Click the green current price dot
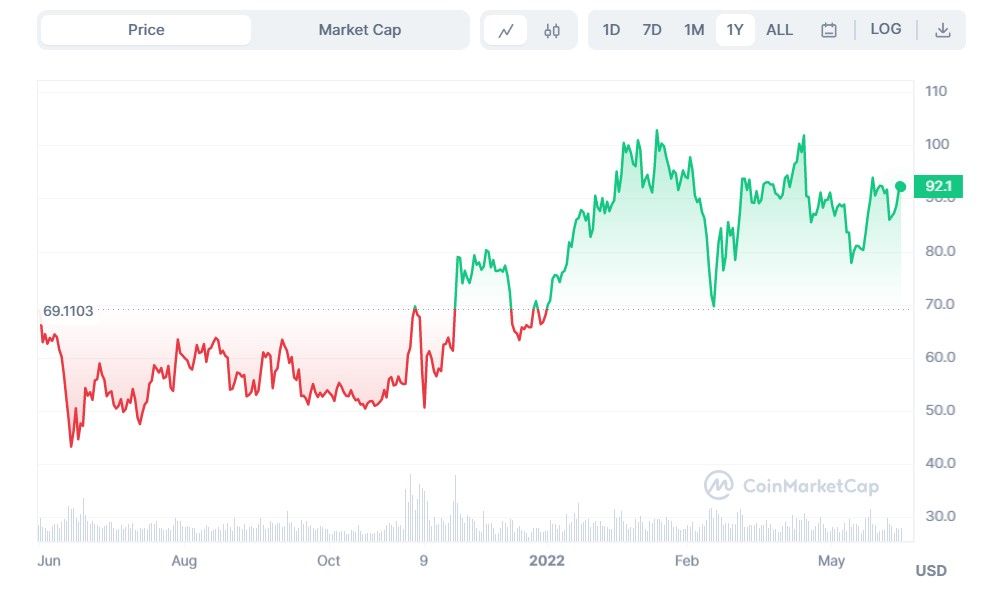 click(901, 186)
